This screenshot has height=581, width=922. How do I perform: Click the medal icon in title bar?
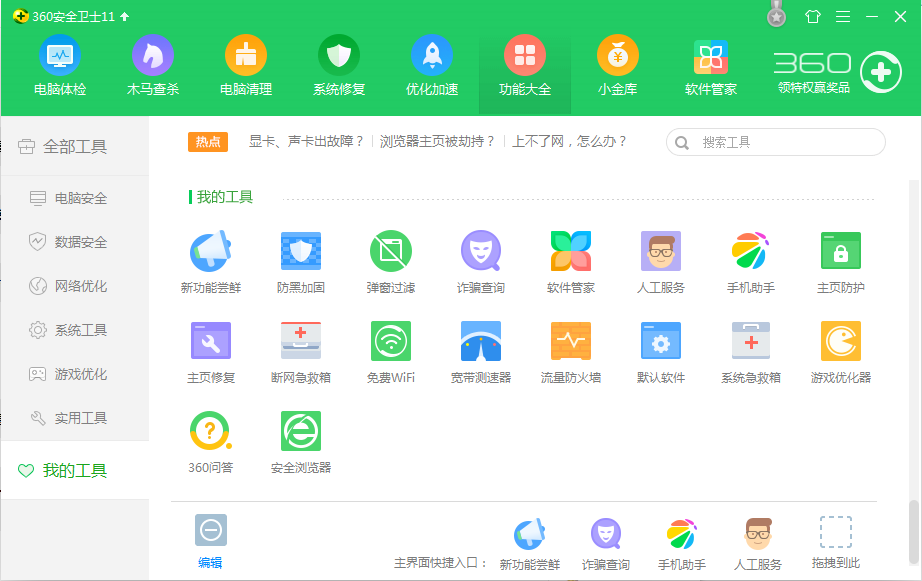(x=776, y=15)
